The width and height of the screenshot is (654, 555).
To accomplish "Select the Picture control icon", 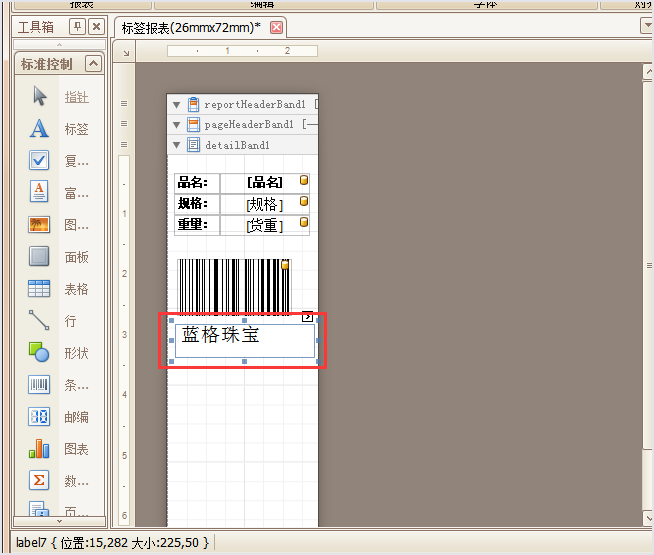I will (39, 224).
